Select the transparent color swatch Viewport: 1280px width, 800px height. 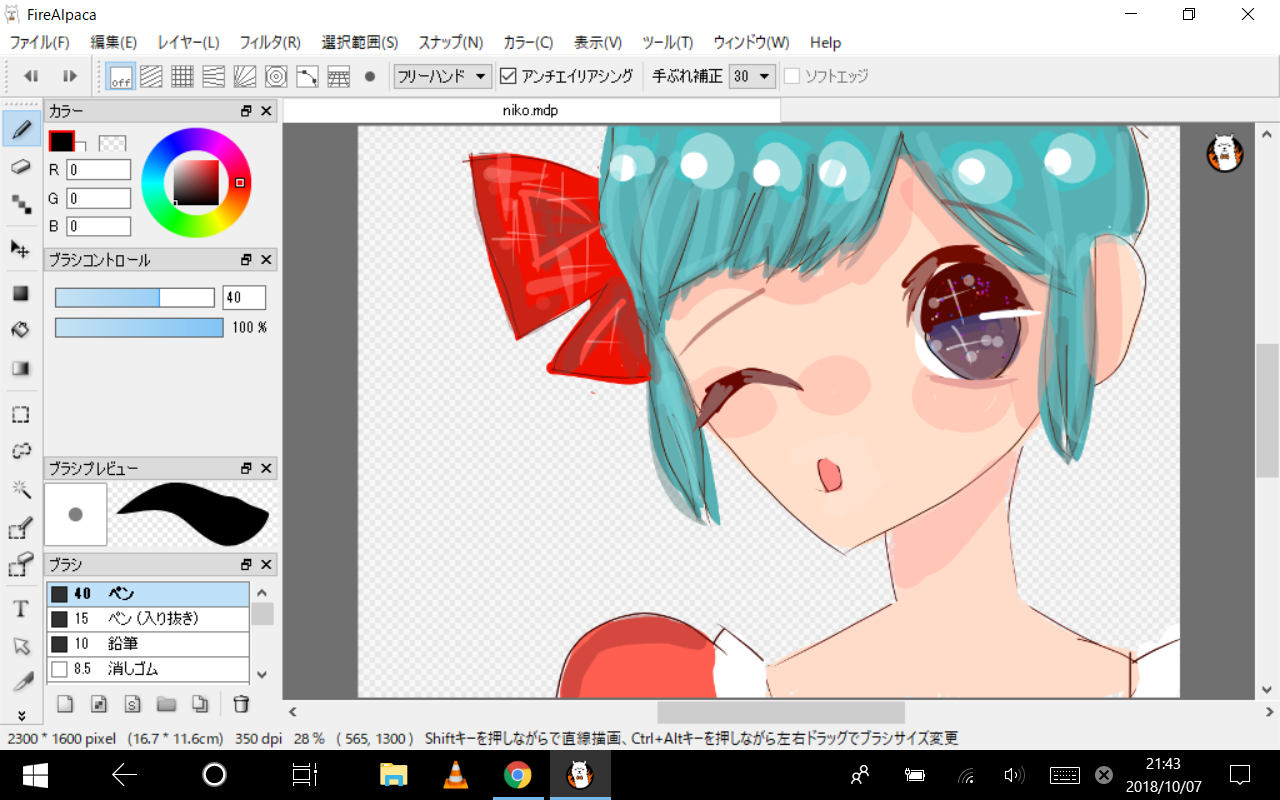tap(112, 143)
